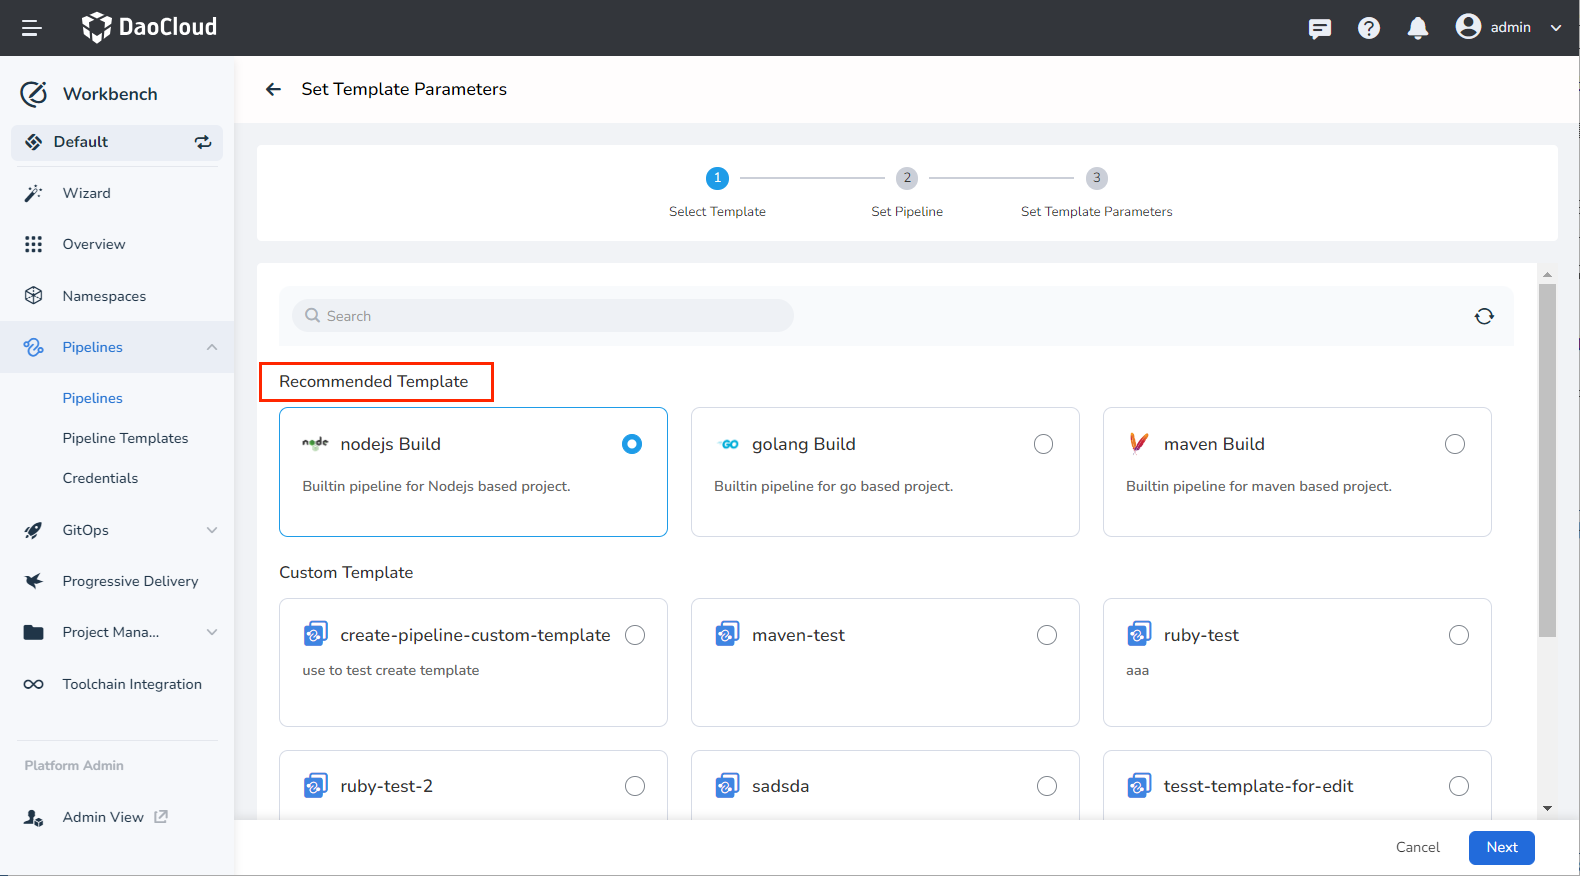
Task: Click the Next button
Action: tap(1501, 847)
